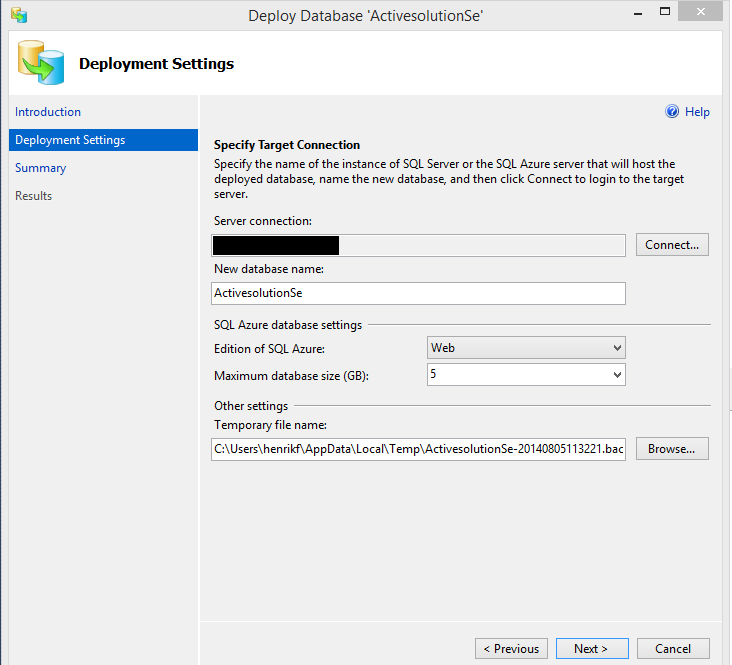This screenshot has height=665, width=732.
Task: Click the 'Specify Target Connection' heading
Action: [287, 145]
